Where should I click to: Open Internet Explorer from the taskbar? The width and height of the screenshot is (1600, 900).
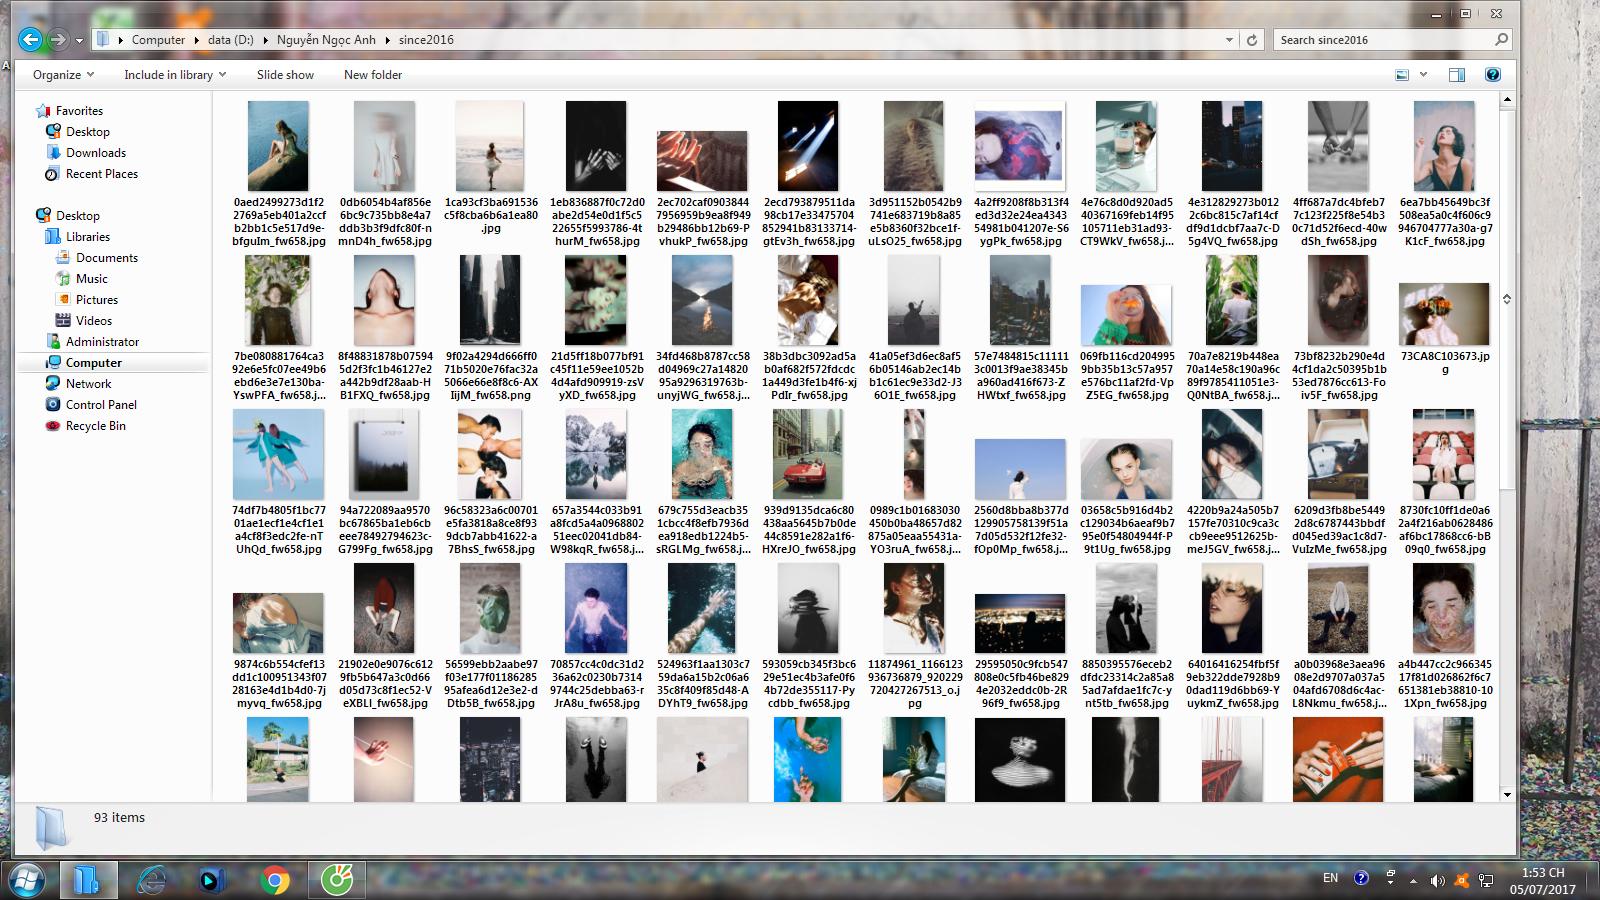pos(152,880)
